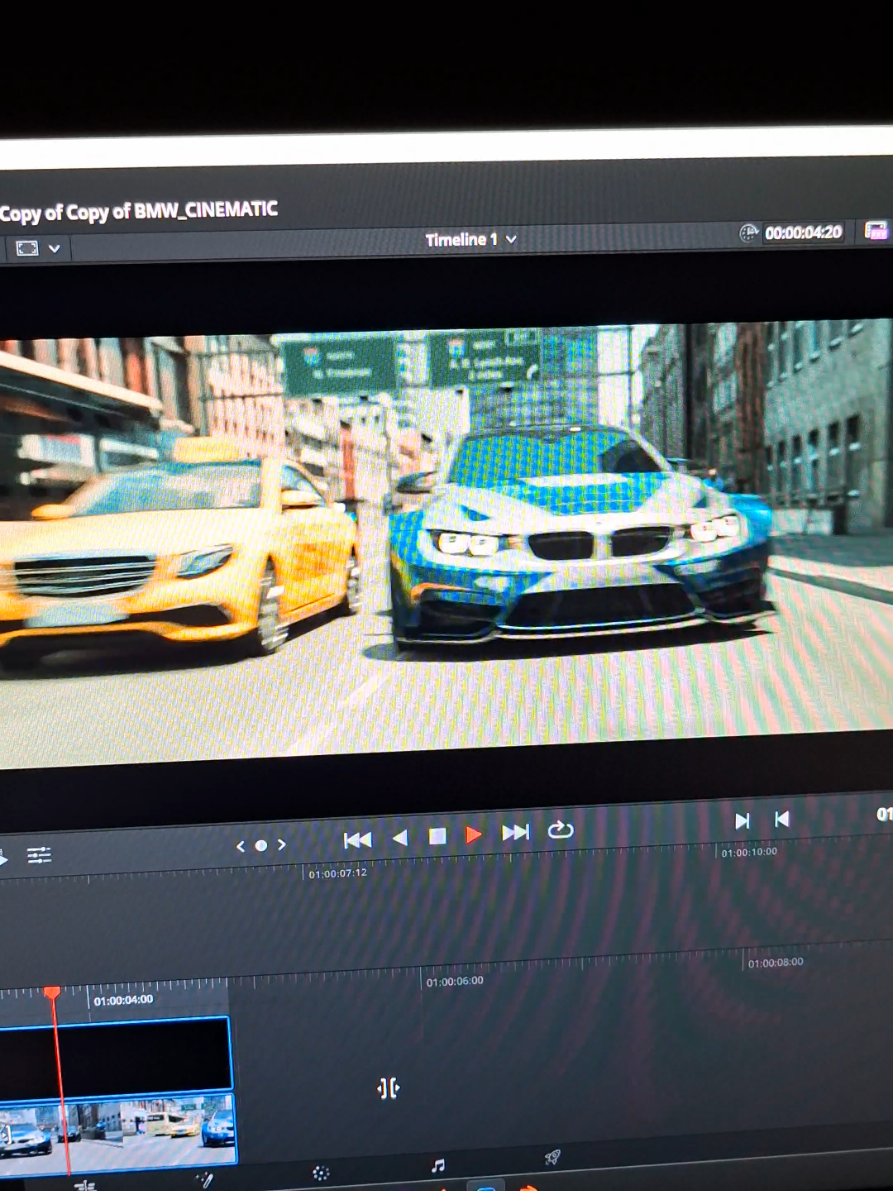Viewport: 893px width, 1191px height.
Task: Go to first frame of timeline
Action: (358, 840)
